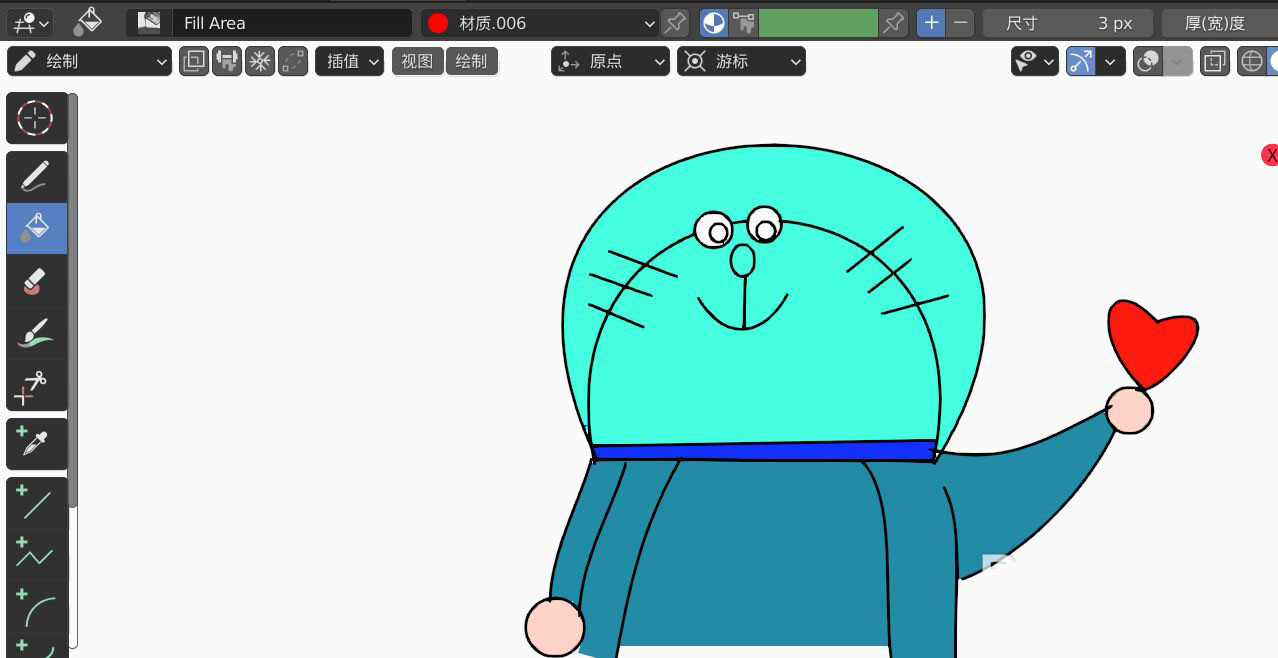Expand the gizmo options arrow

click(x=1111, y=62)
